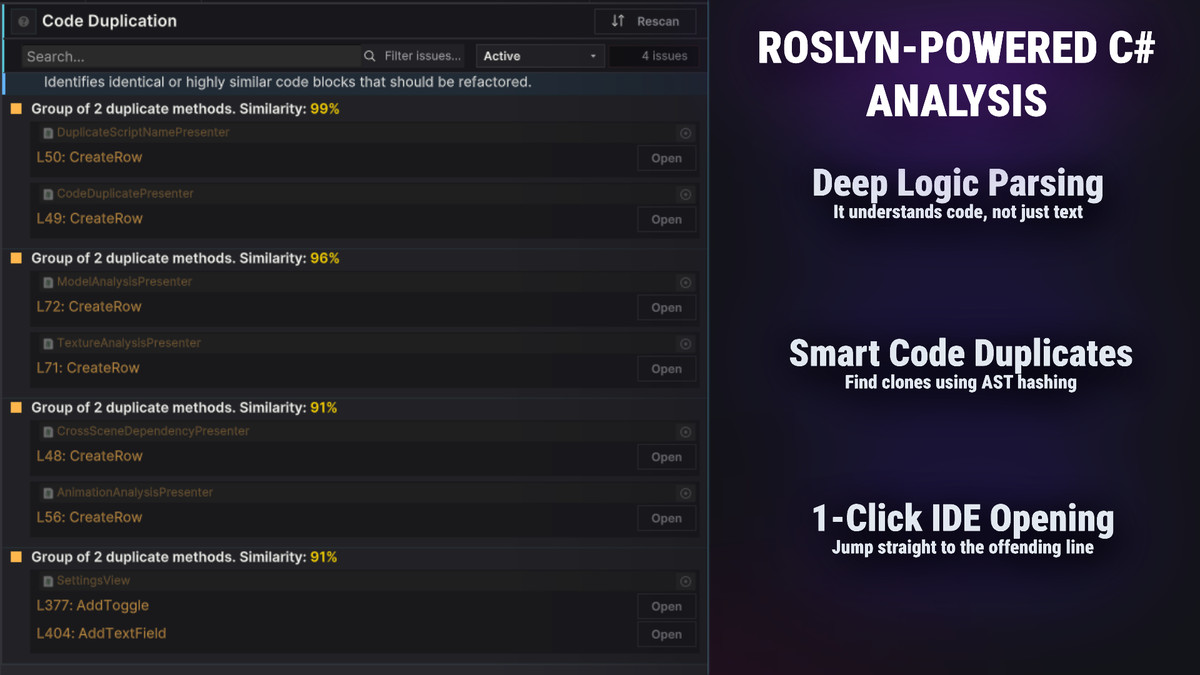Click the file icon beside DuplicateScriptNamePresenter
This screenshot has width=1200, height=675.
point(48,132)
